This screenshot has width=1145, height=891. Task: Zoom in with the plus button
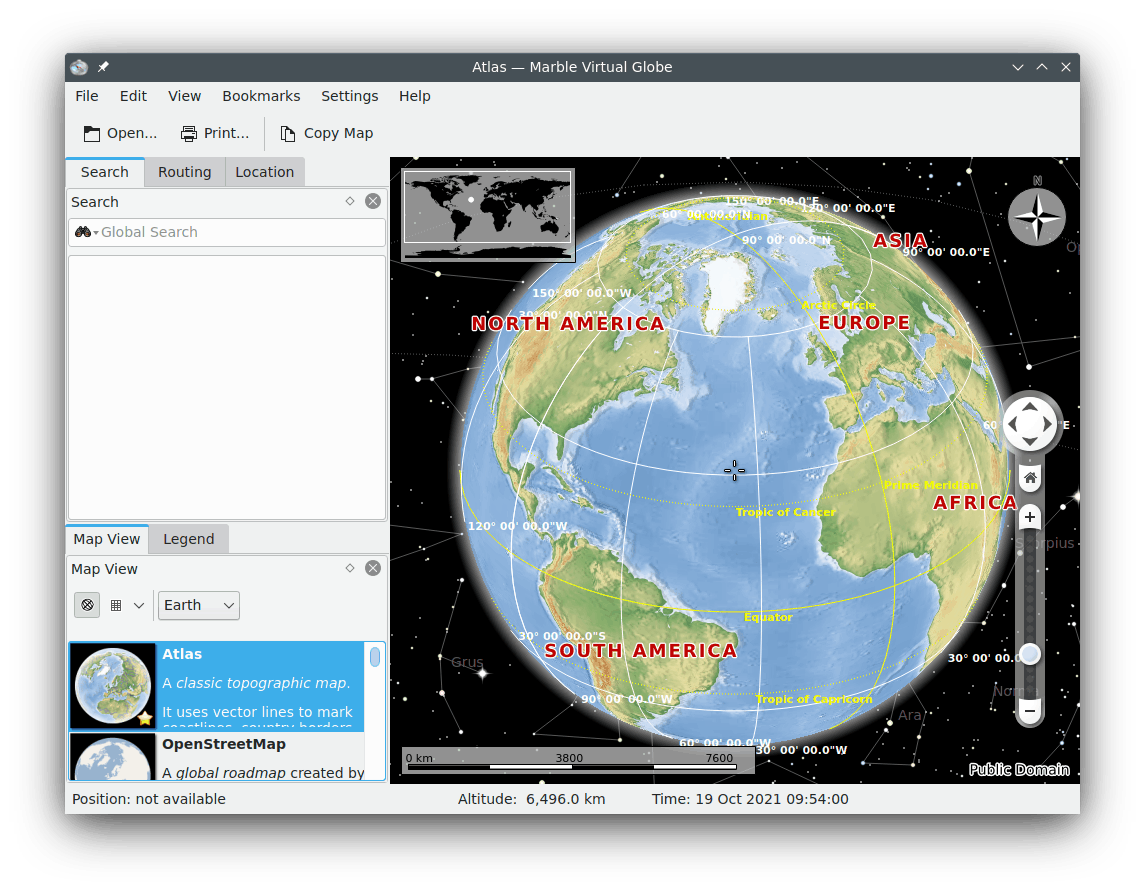click(1030, 517)
